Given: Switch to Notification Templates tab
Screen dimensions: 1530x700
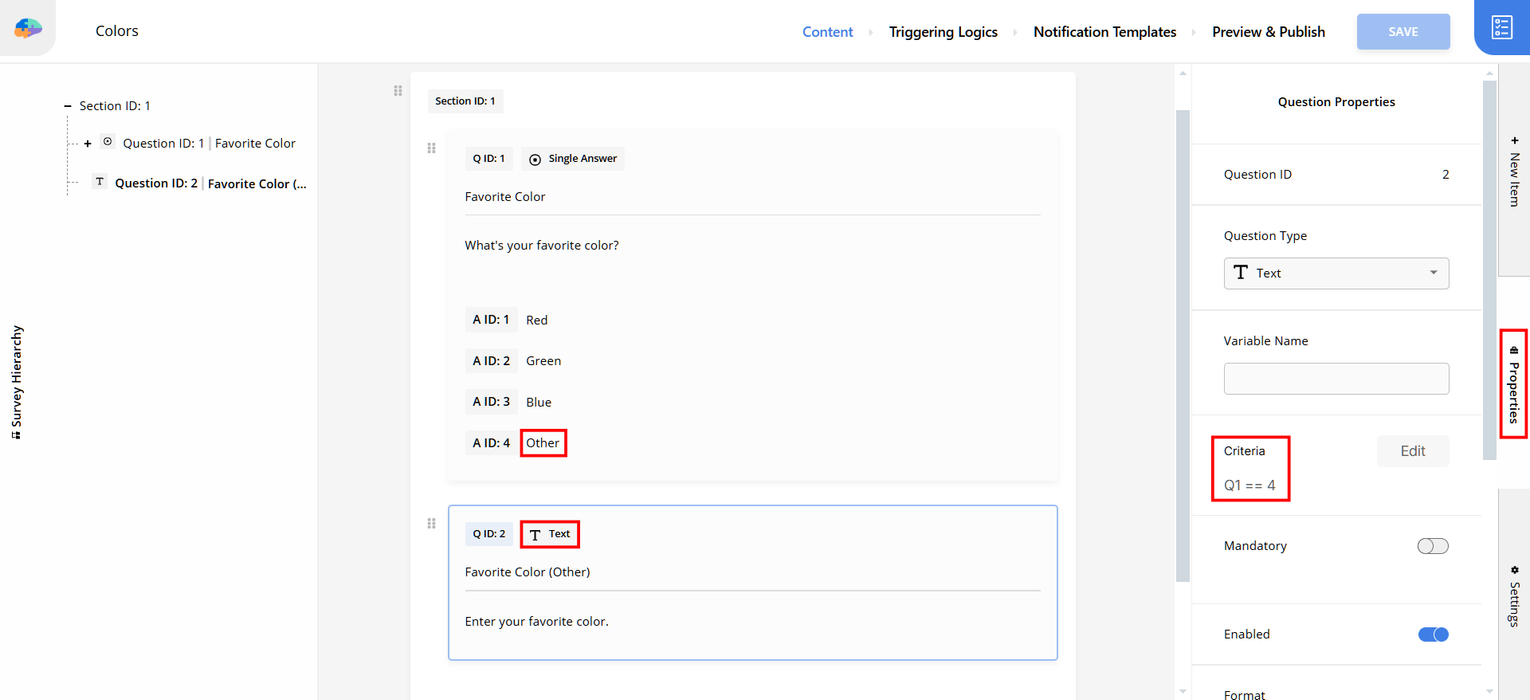Looking at the screenshot, I should coord(1104,32).
